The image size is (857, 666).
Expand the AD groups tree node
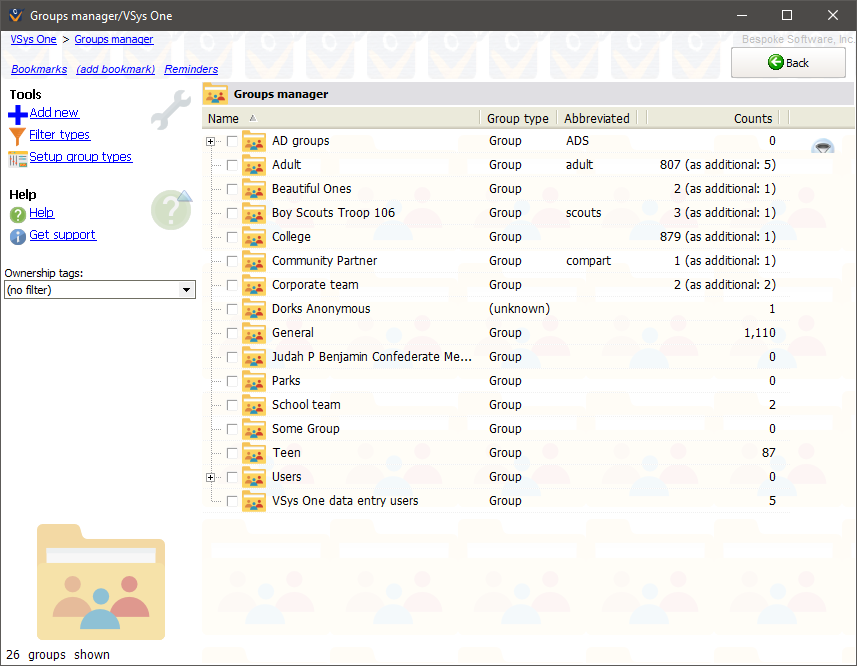coord(211,141)
